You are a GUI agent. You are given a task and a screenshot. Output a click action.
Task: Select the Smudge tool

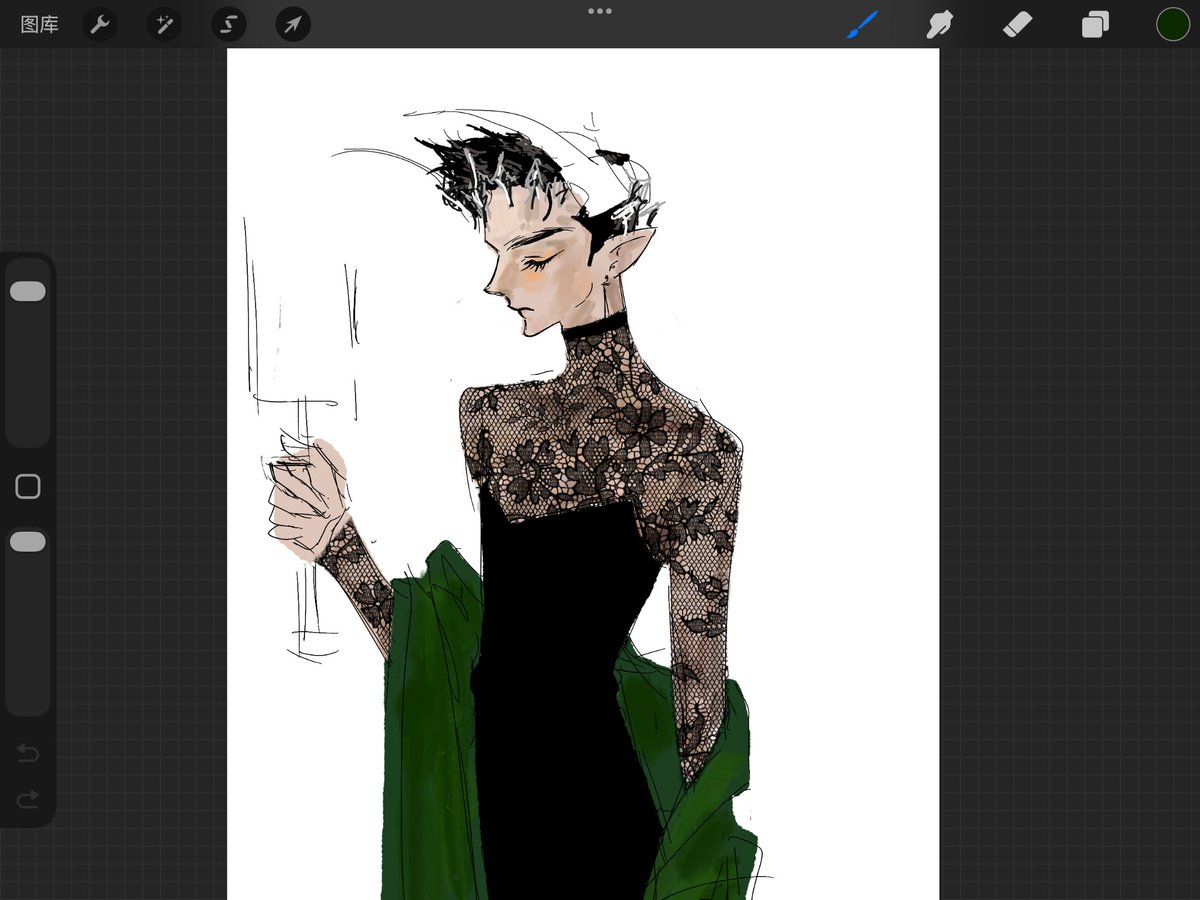[939, 25]
